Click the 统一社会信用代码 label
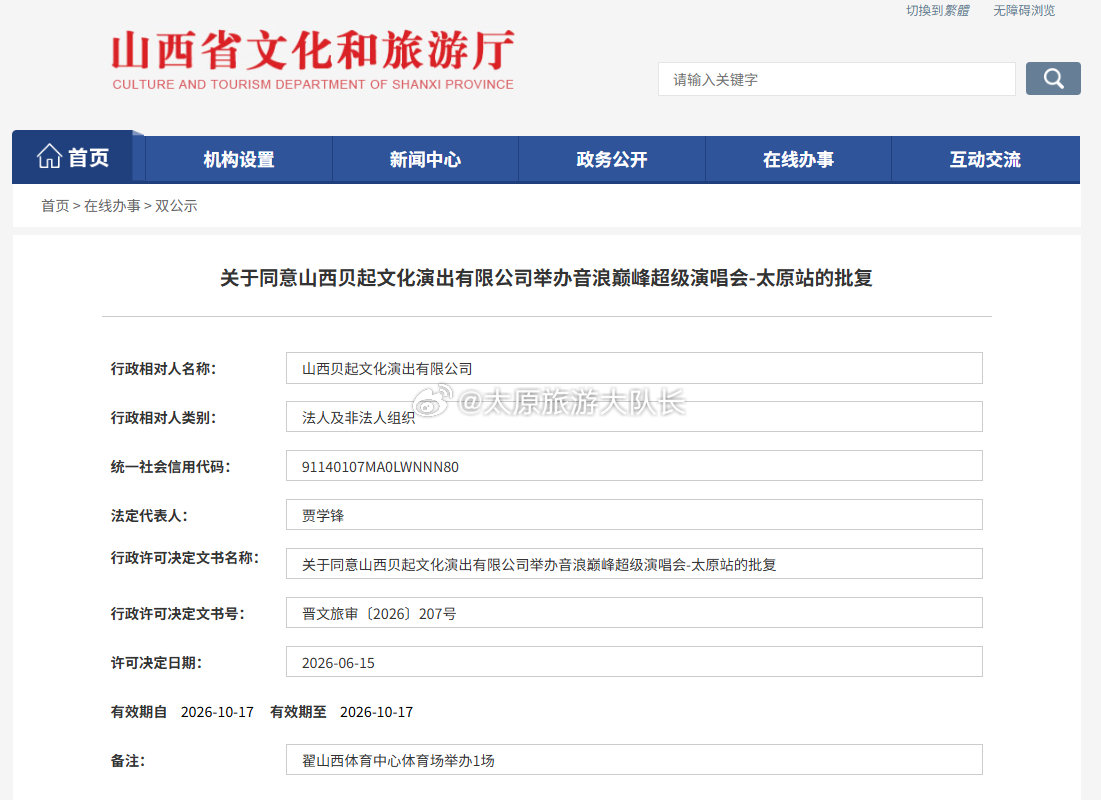 tap(171, 466)
